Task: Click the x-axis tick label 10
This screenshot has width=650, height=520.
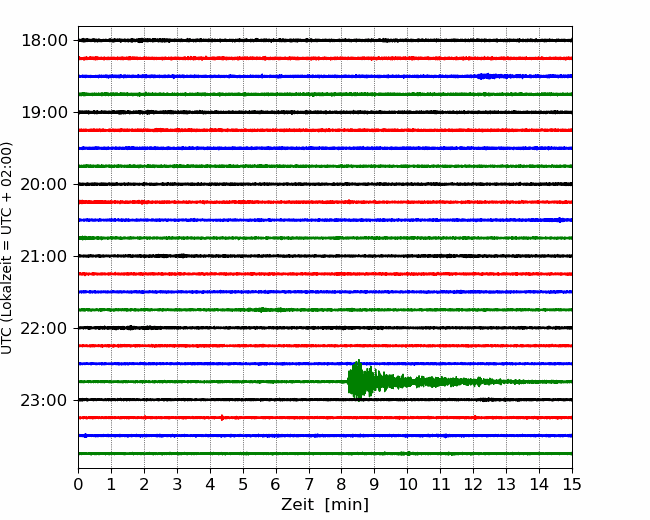Action: click(x=407, y=484)
